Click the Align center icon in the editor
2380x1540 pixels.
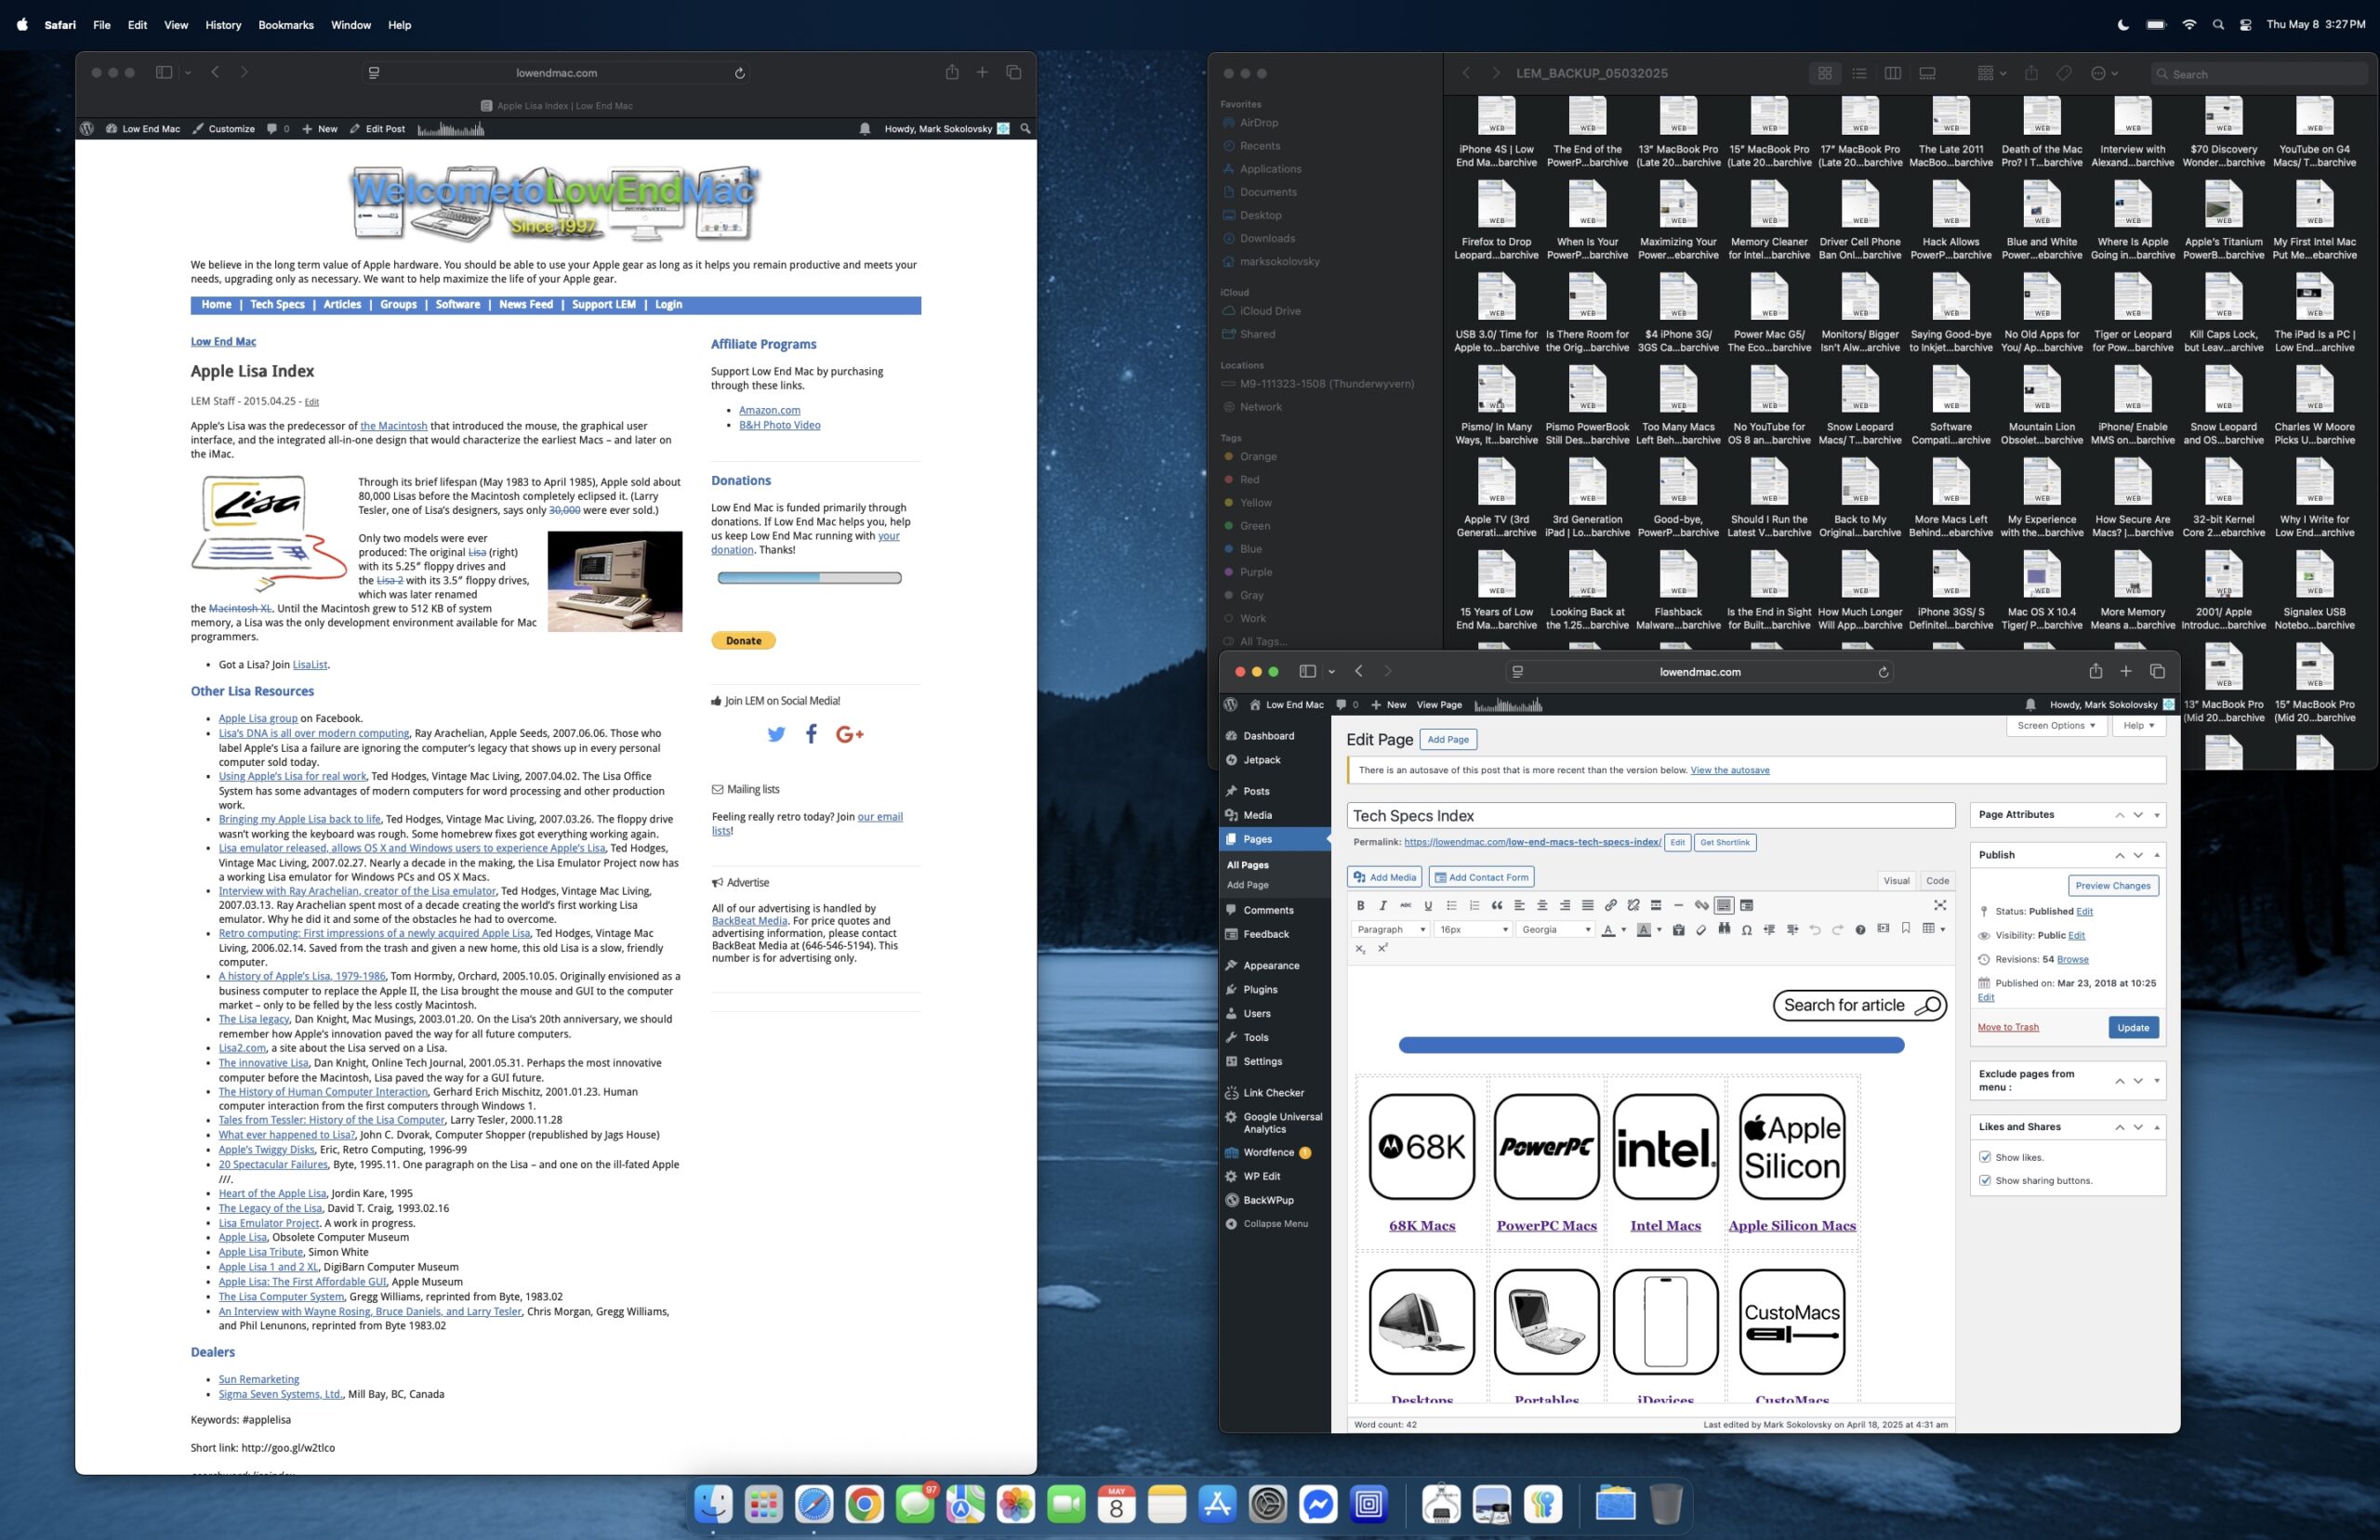click(x=1543, y=906)
